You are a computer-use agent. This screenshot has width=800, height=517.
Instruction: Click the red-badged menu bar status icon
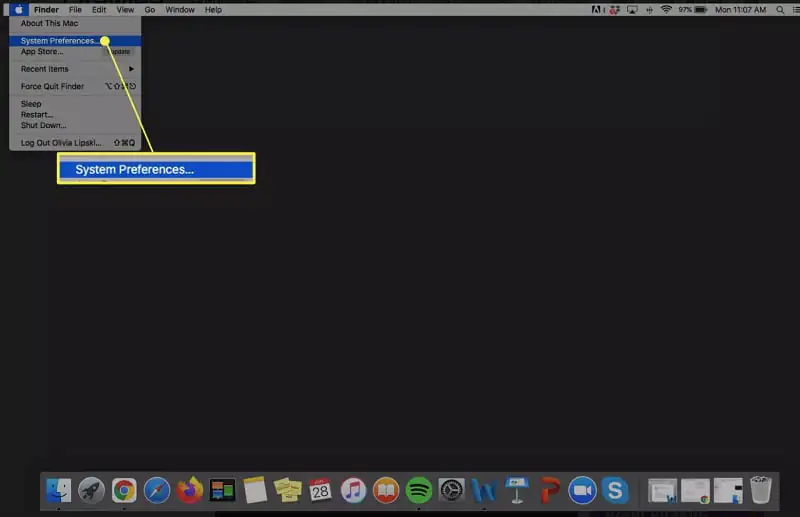click(x=614, y=10)
